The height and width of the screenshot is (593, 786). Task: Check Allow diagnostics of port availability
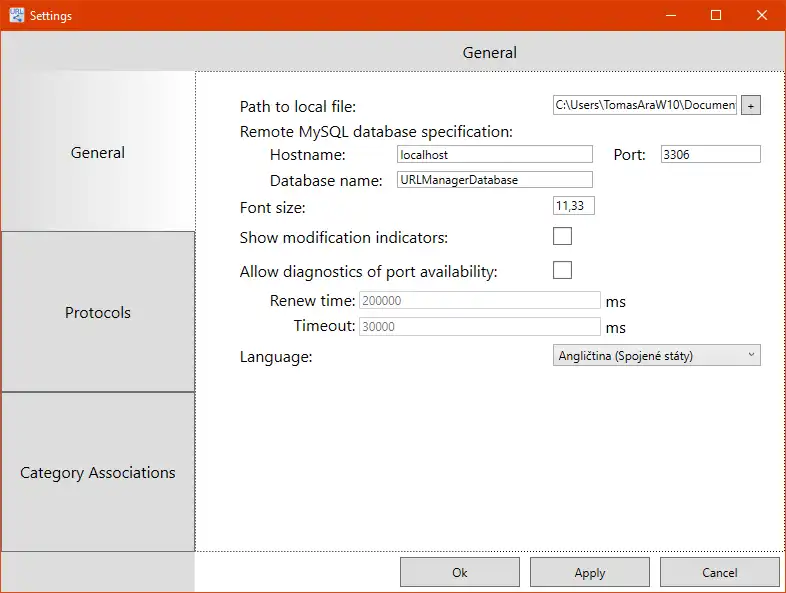[x=562, y=270]
